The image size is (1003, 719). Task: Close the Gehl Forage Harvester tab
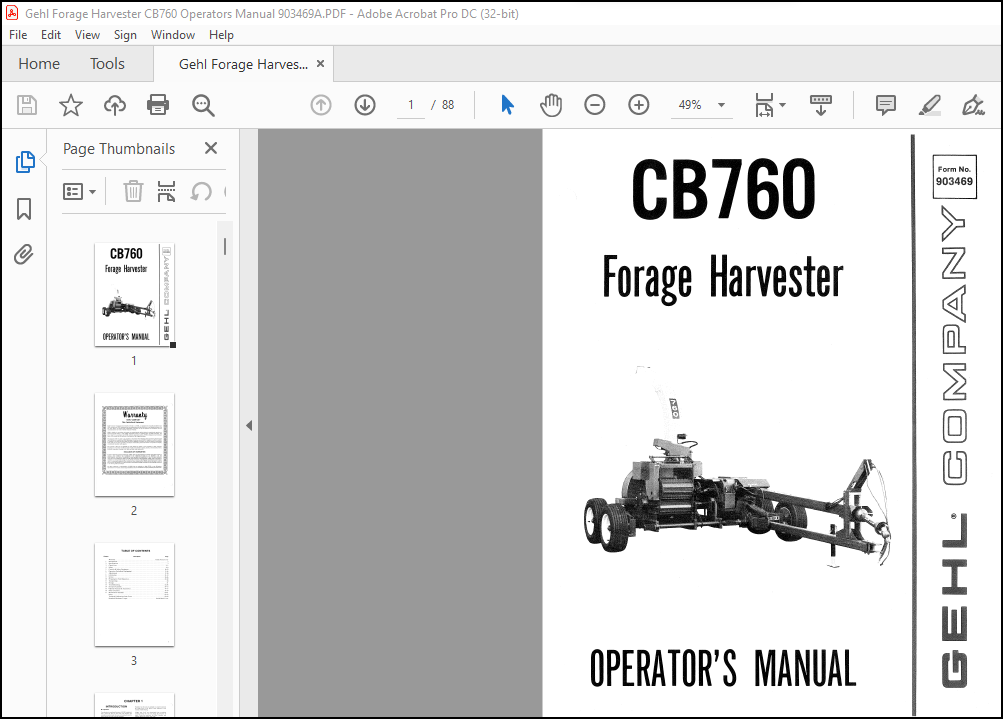pos(320,64)
